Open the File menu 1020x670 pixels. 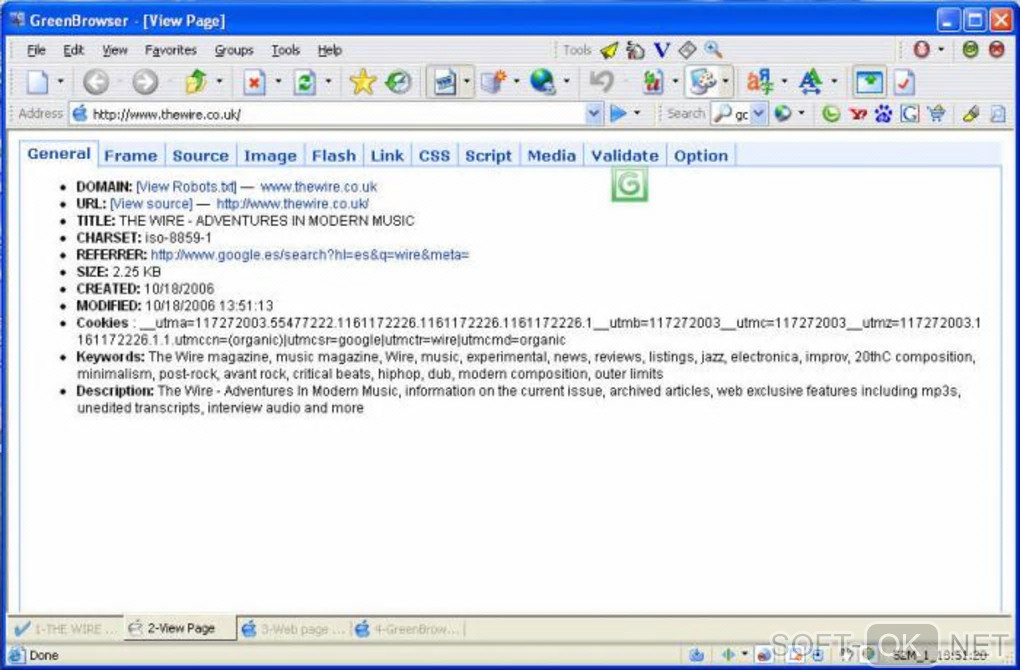36,50
